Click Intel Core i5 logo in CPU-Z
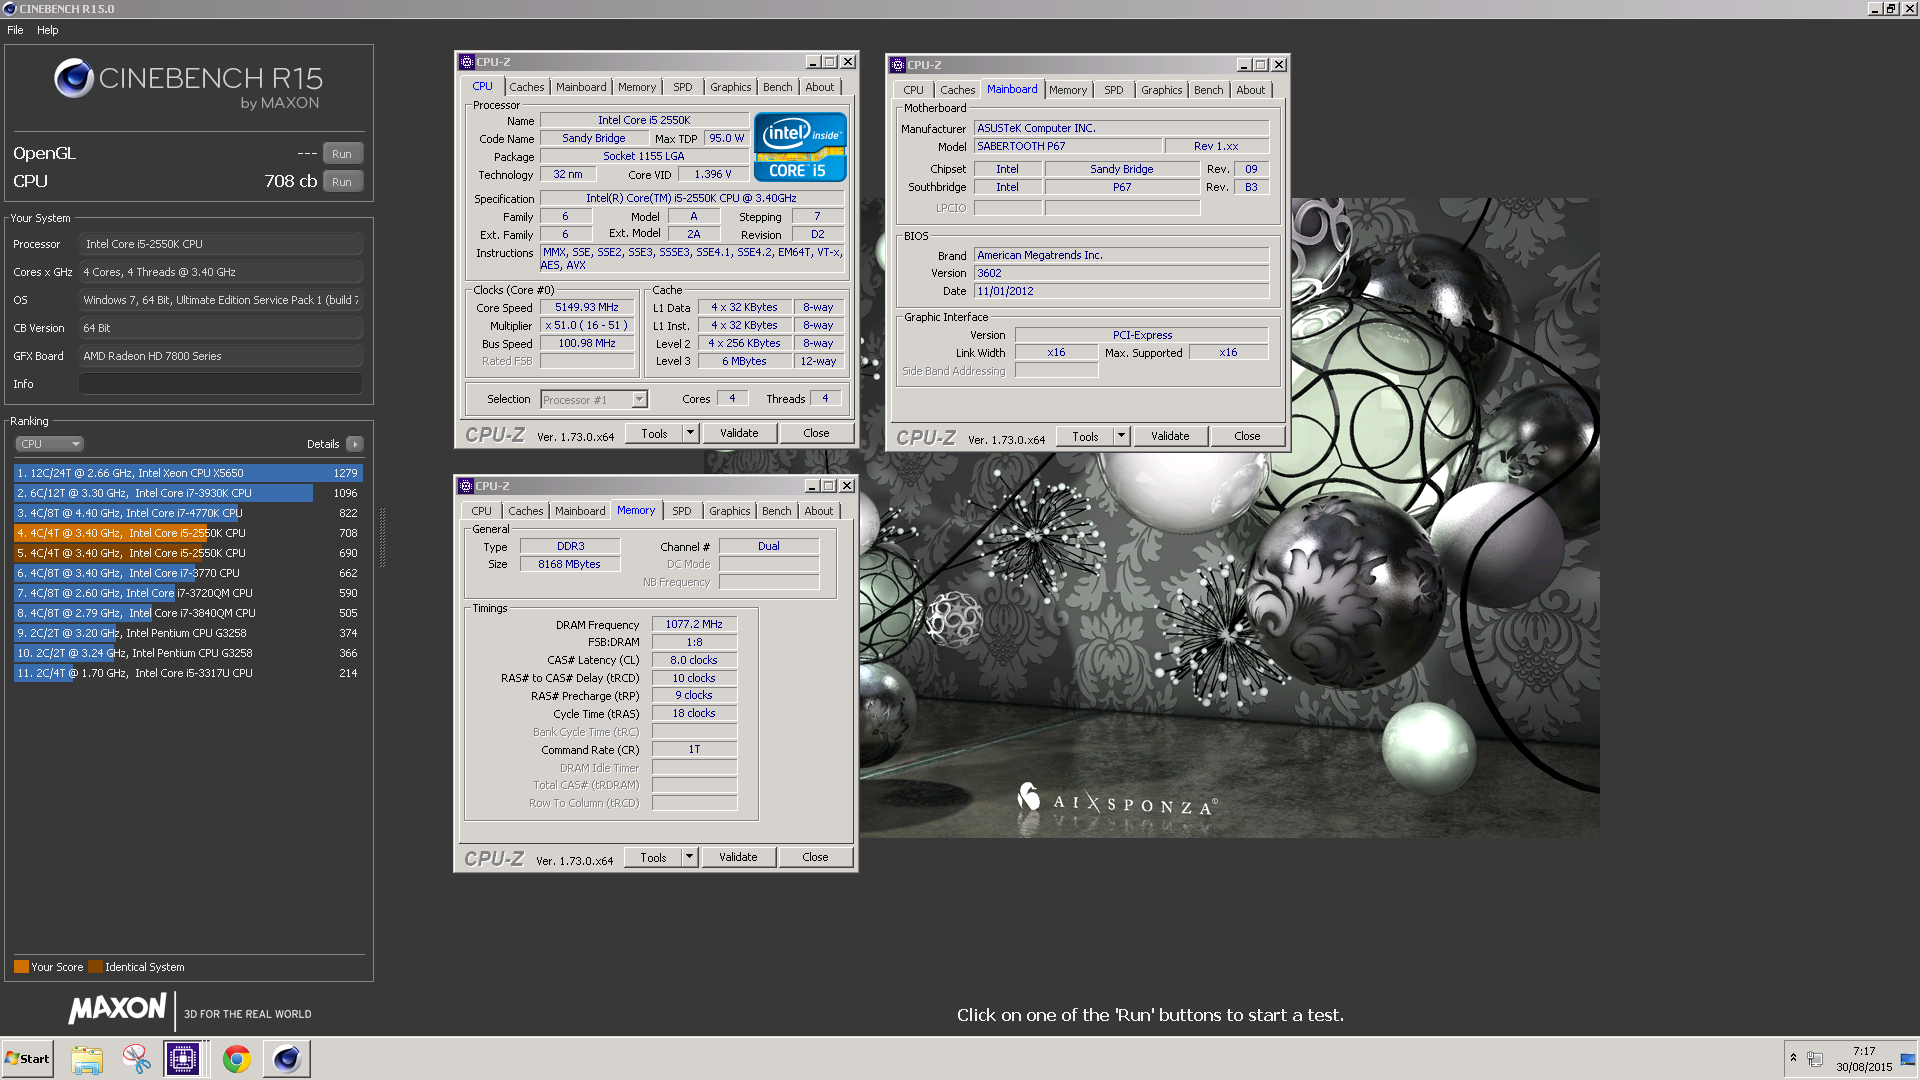1920x1080 pixels. 800,146
